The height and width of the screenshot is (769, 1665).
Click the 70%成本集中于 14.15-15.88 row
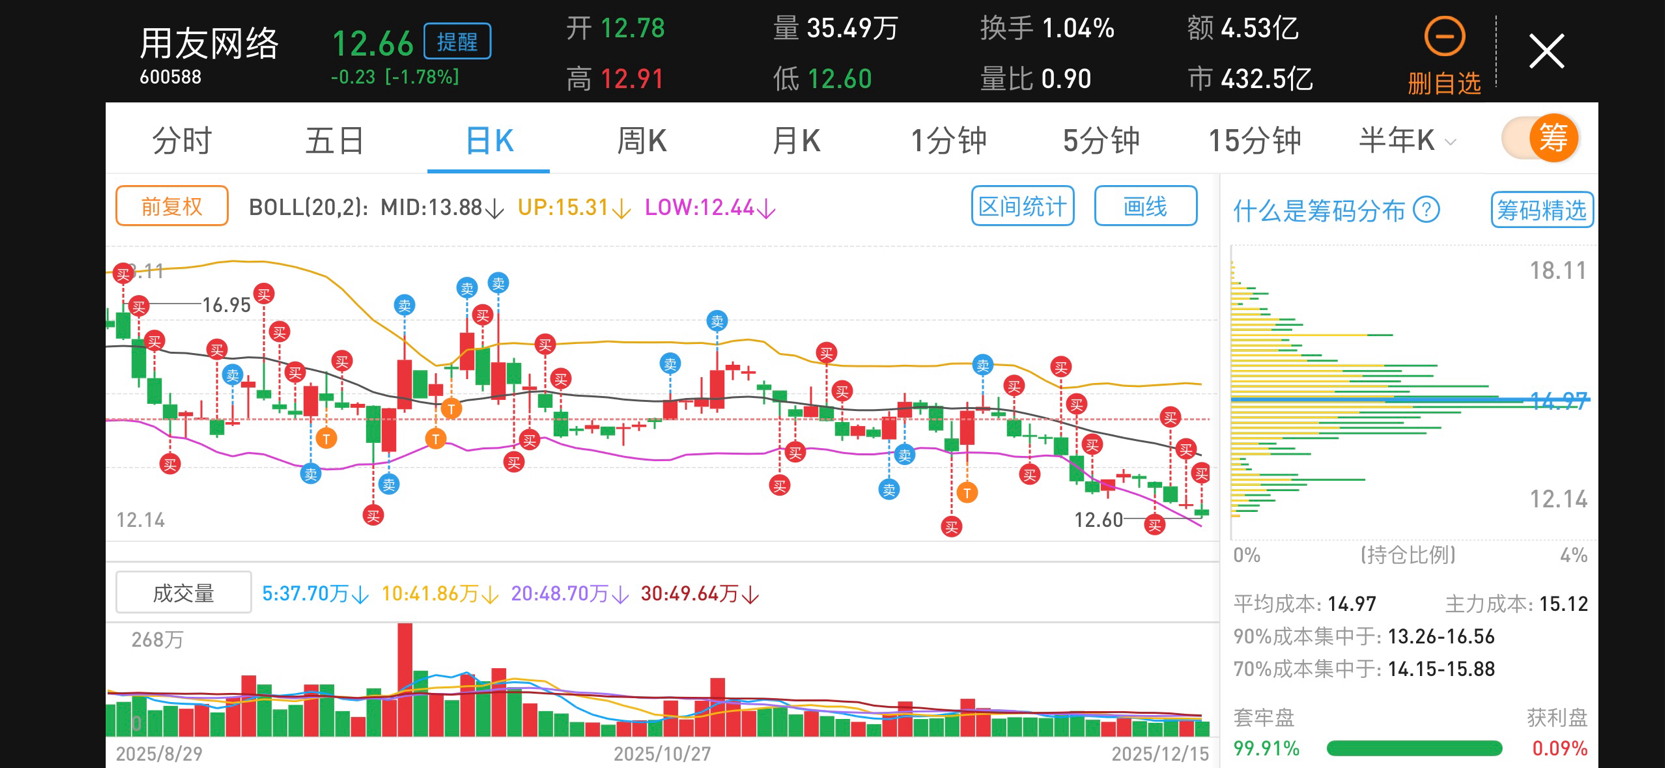pos(1364,669)
